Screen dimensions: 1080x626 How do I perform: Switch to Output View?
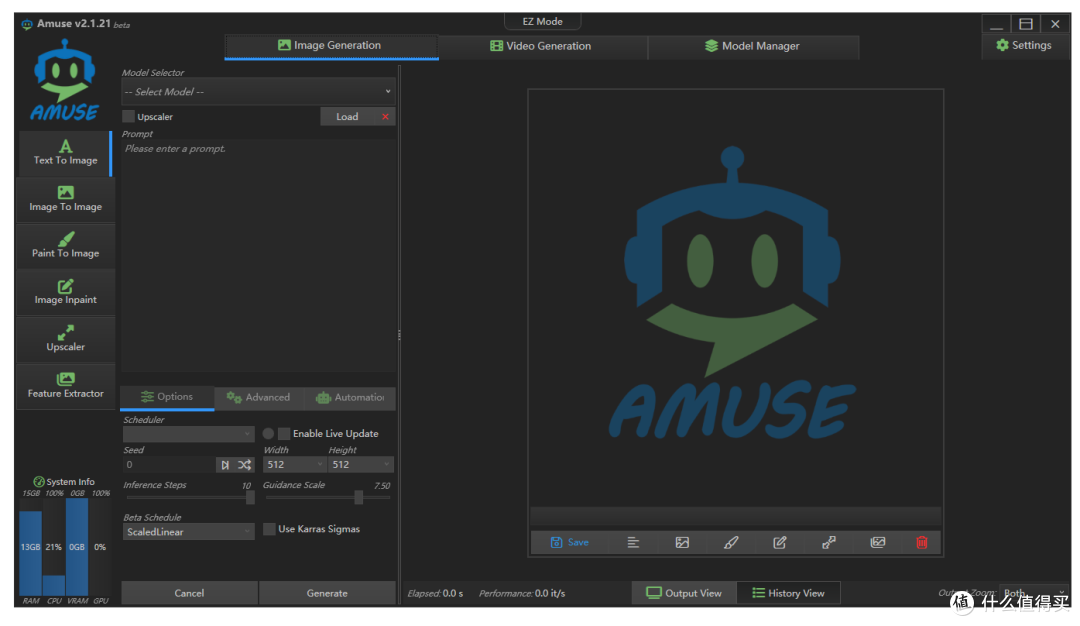tap(684, 593)
